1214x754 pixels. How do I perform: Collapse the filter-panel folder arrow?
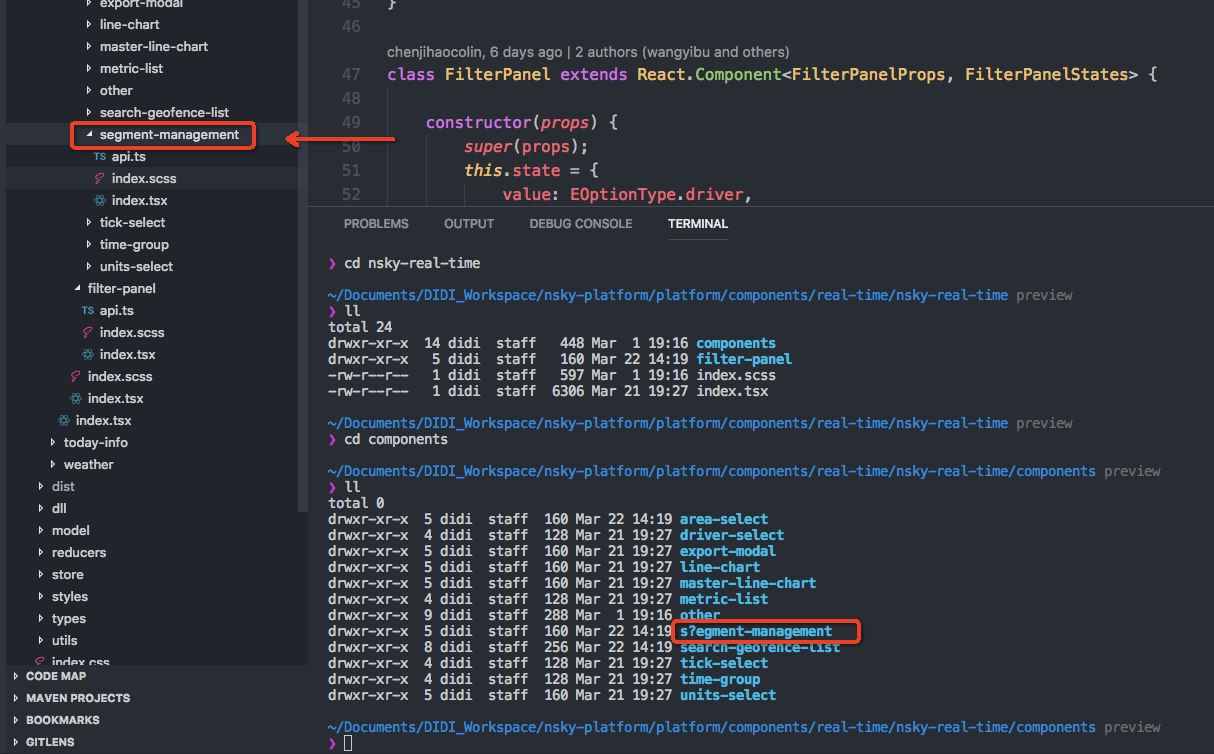[x=77, y=289]
